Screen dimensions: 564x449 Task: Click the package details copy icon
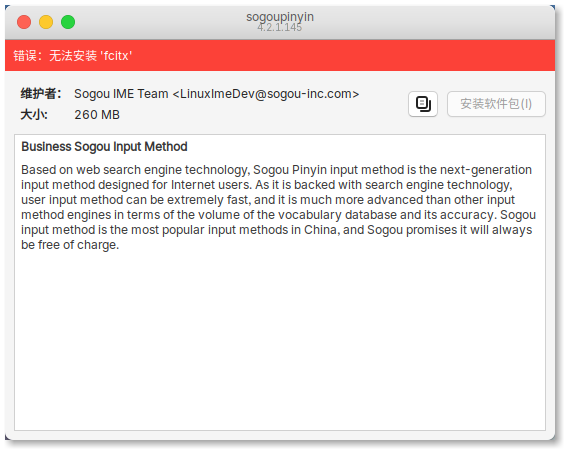coord(423,104)
